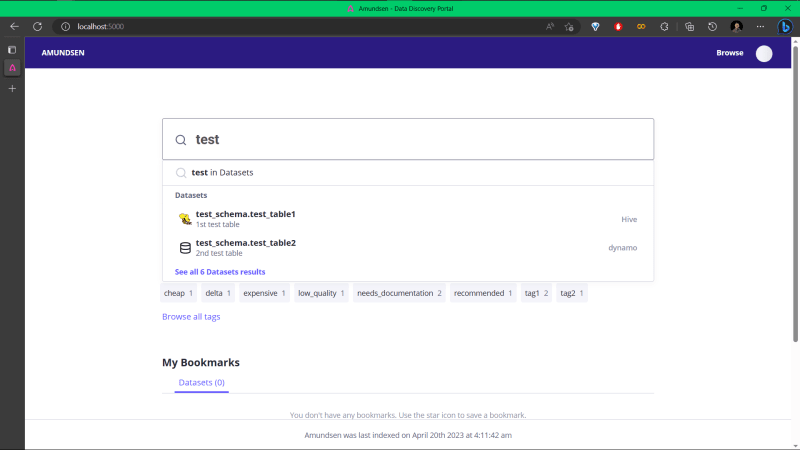This screenshot has height=450, width=800.
Task: Open Collections icon in browser toolbar
Action: (x=689, y=27)
